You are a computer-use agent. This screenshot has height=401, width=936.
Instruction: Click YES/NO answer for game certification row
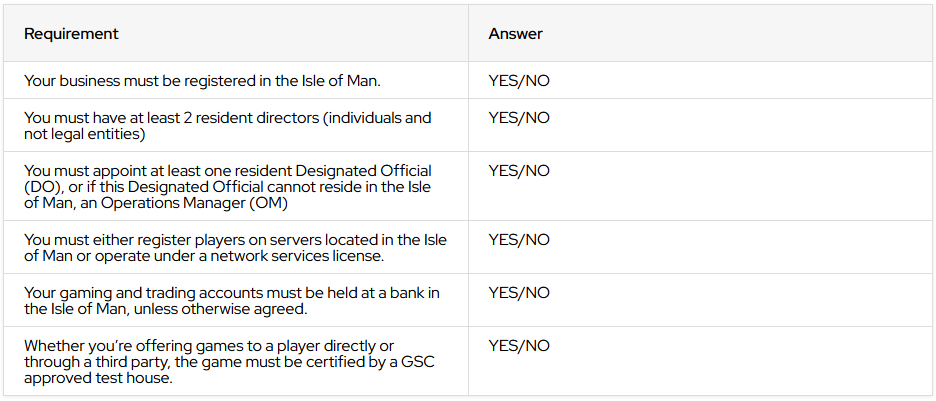519,346
